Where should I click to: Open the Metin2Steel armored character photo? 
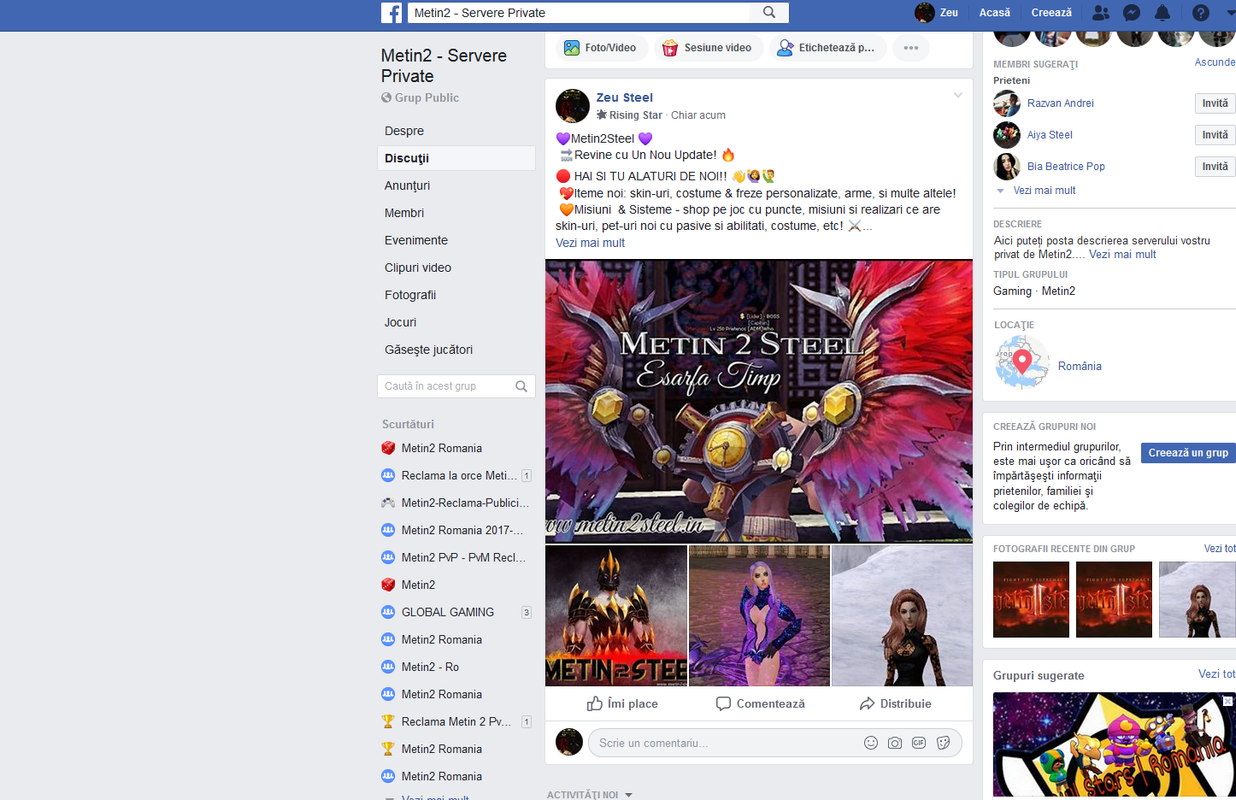pos(617,615)
